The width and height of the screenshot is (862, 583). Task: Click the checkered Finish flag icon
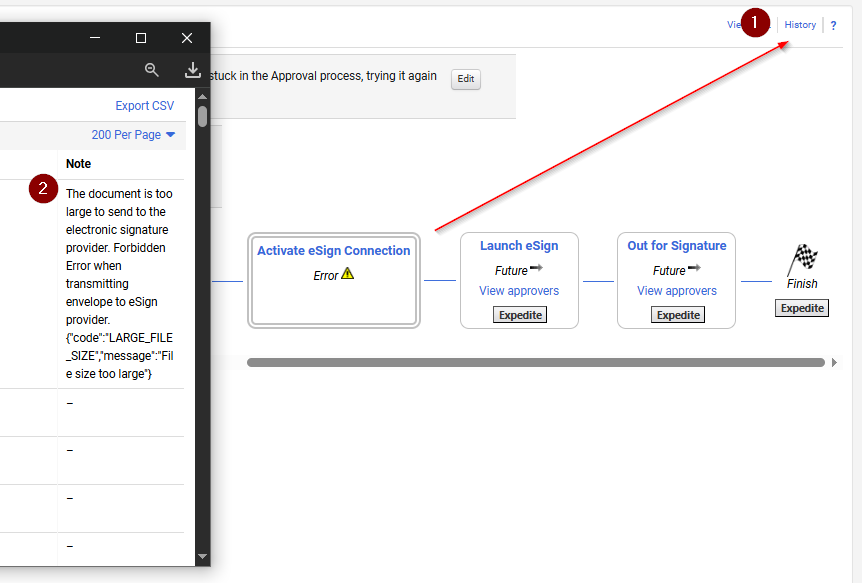(x=802, y=259)
